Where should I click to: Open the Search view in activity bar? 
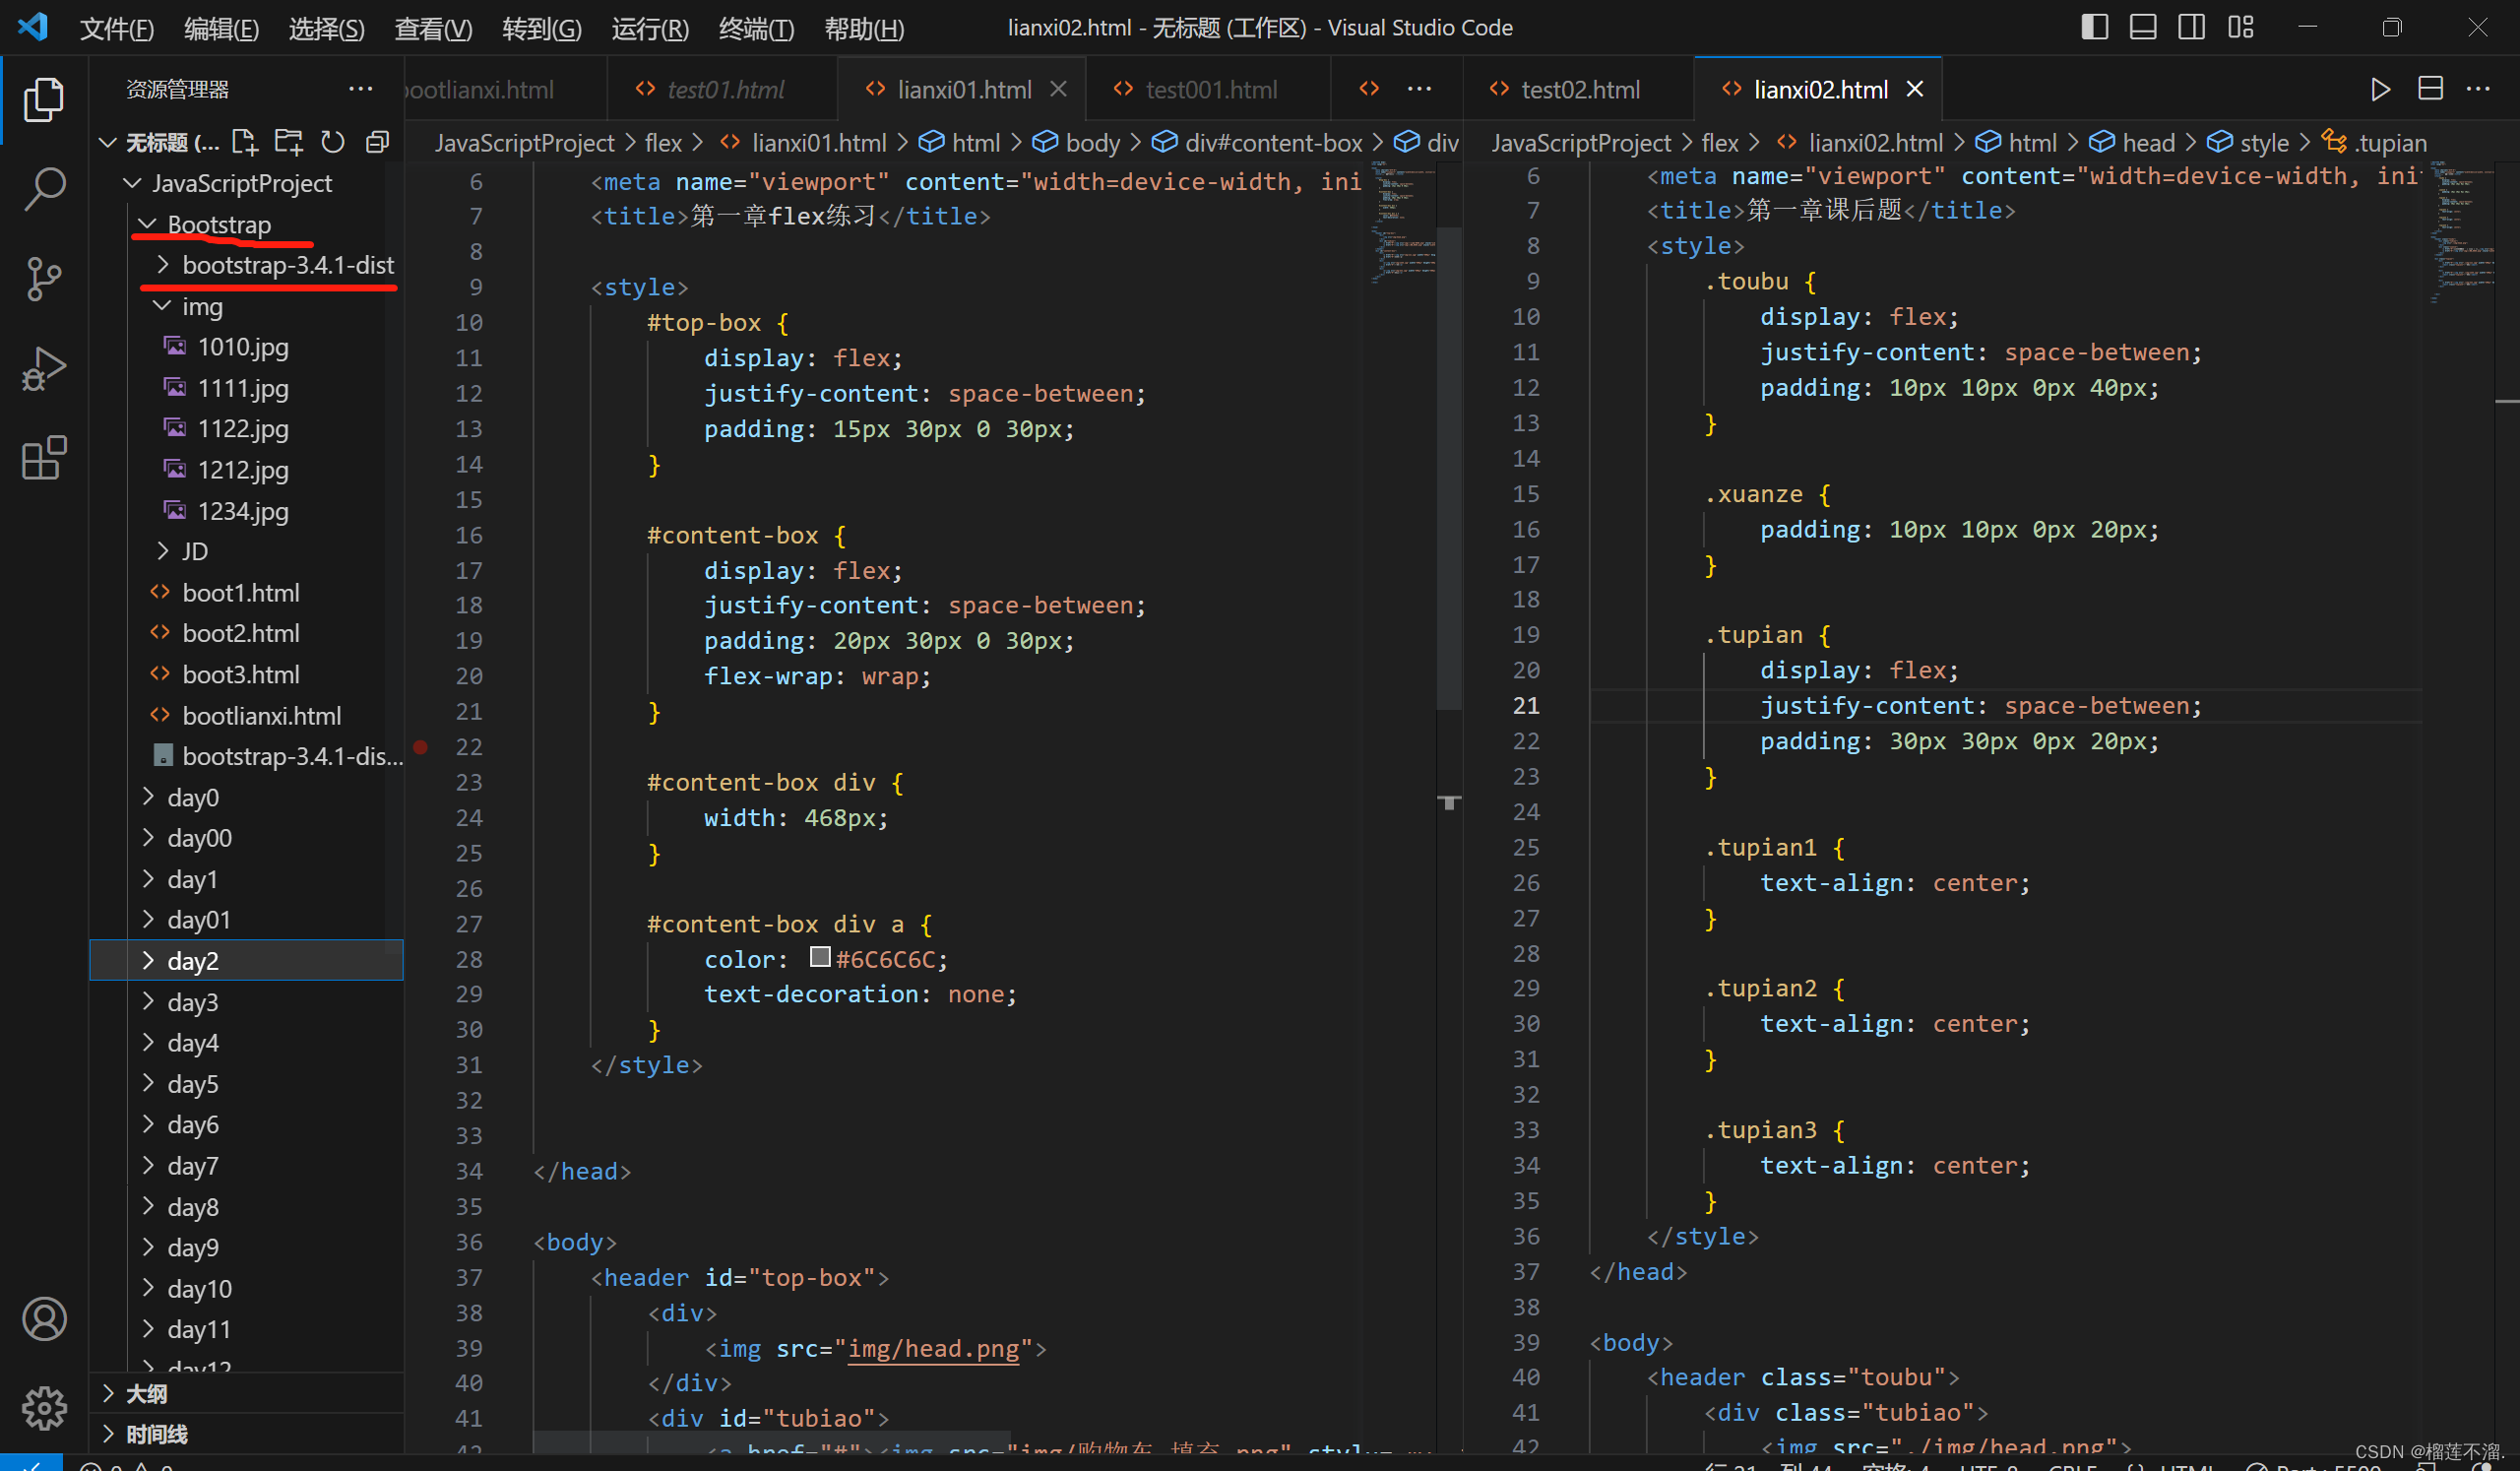(x=44, y=188)
